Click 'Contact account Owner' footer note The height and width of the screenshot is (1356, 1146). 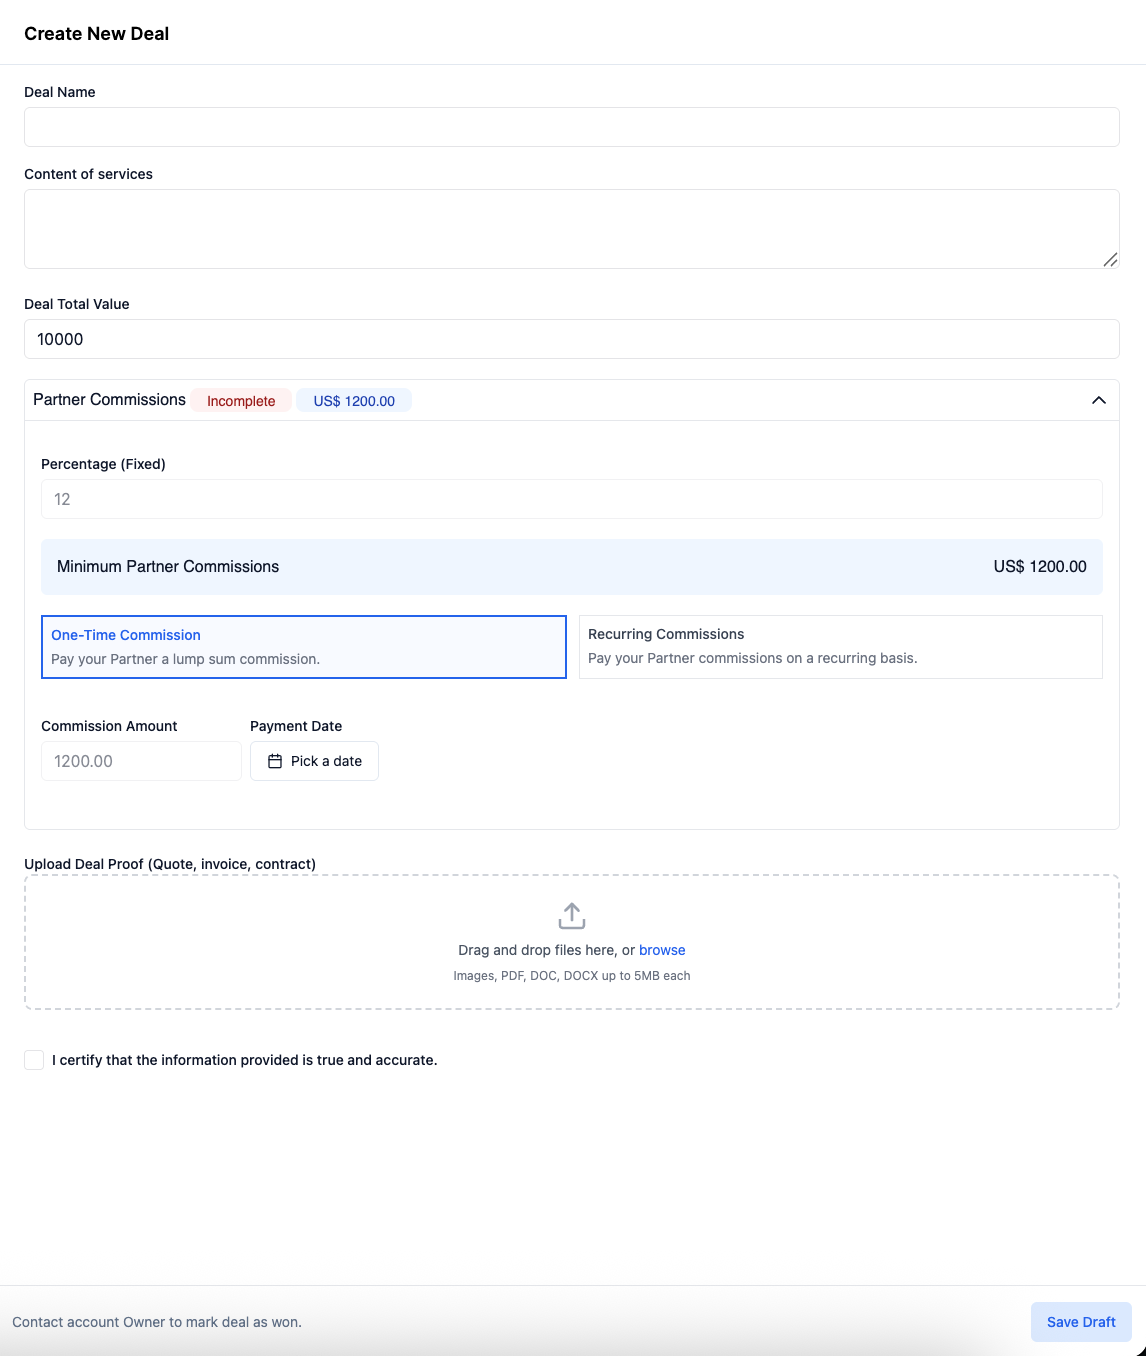157,1322
